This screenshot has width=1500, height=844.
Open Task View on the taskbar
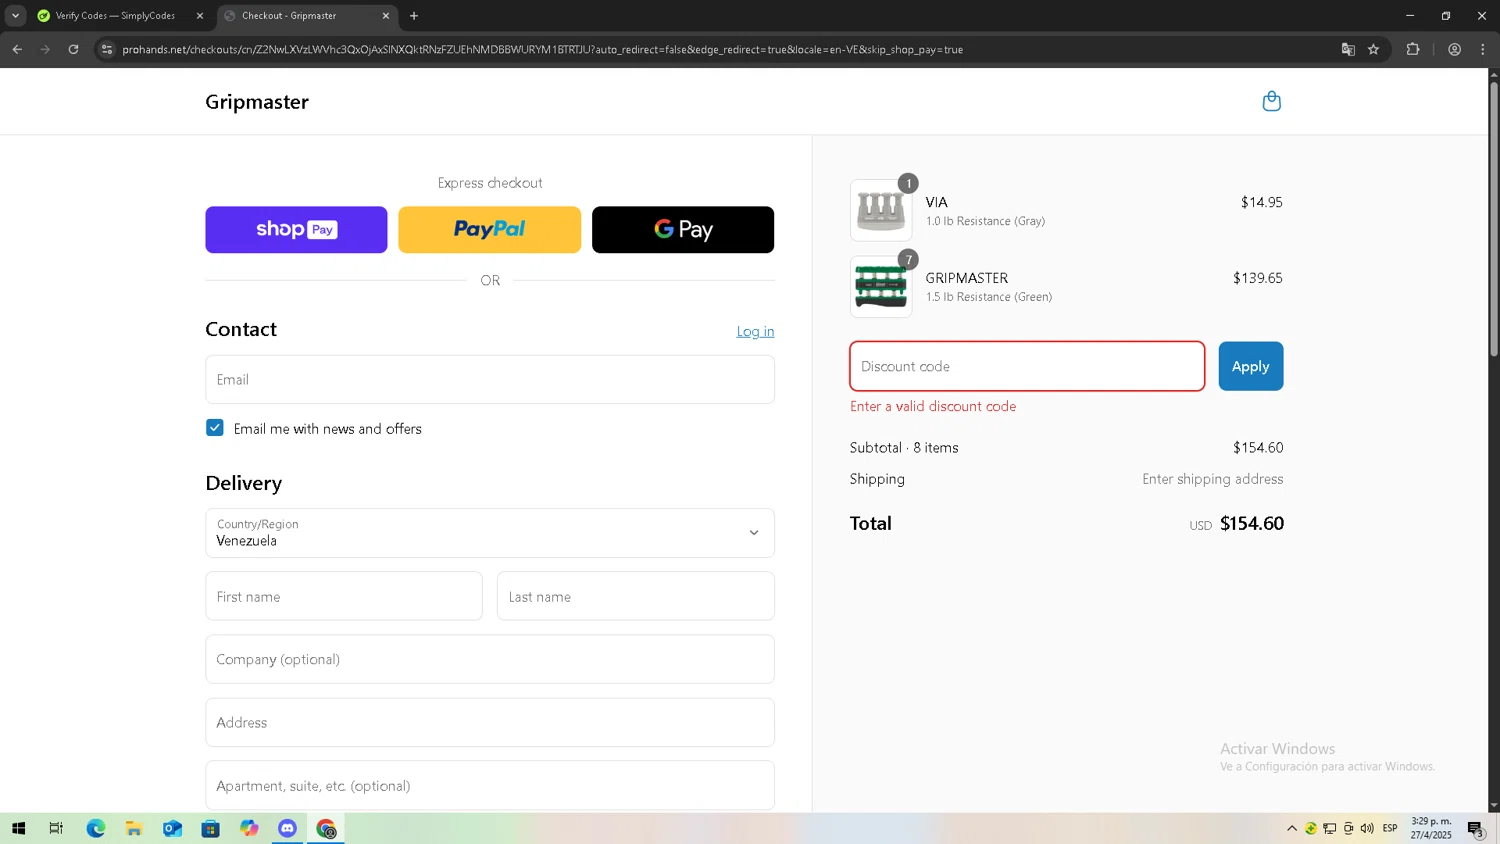56,828
